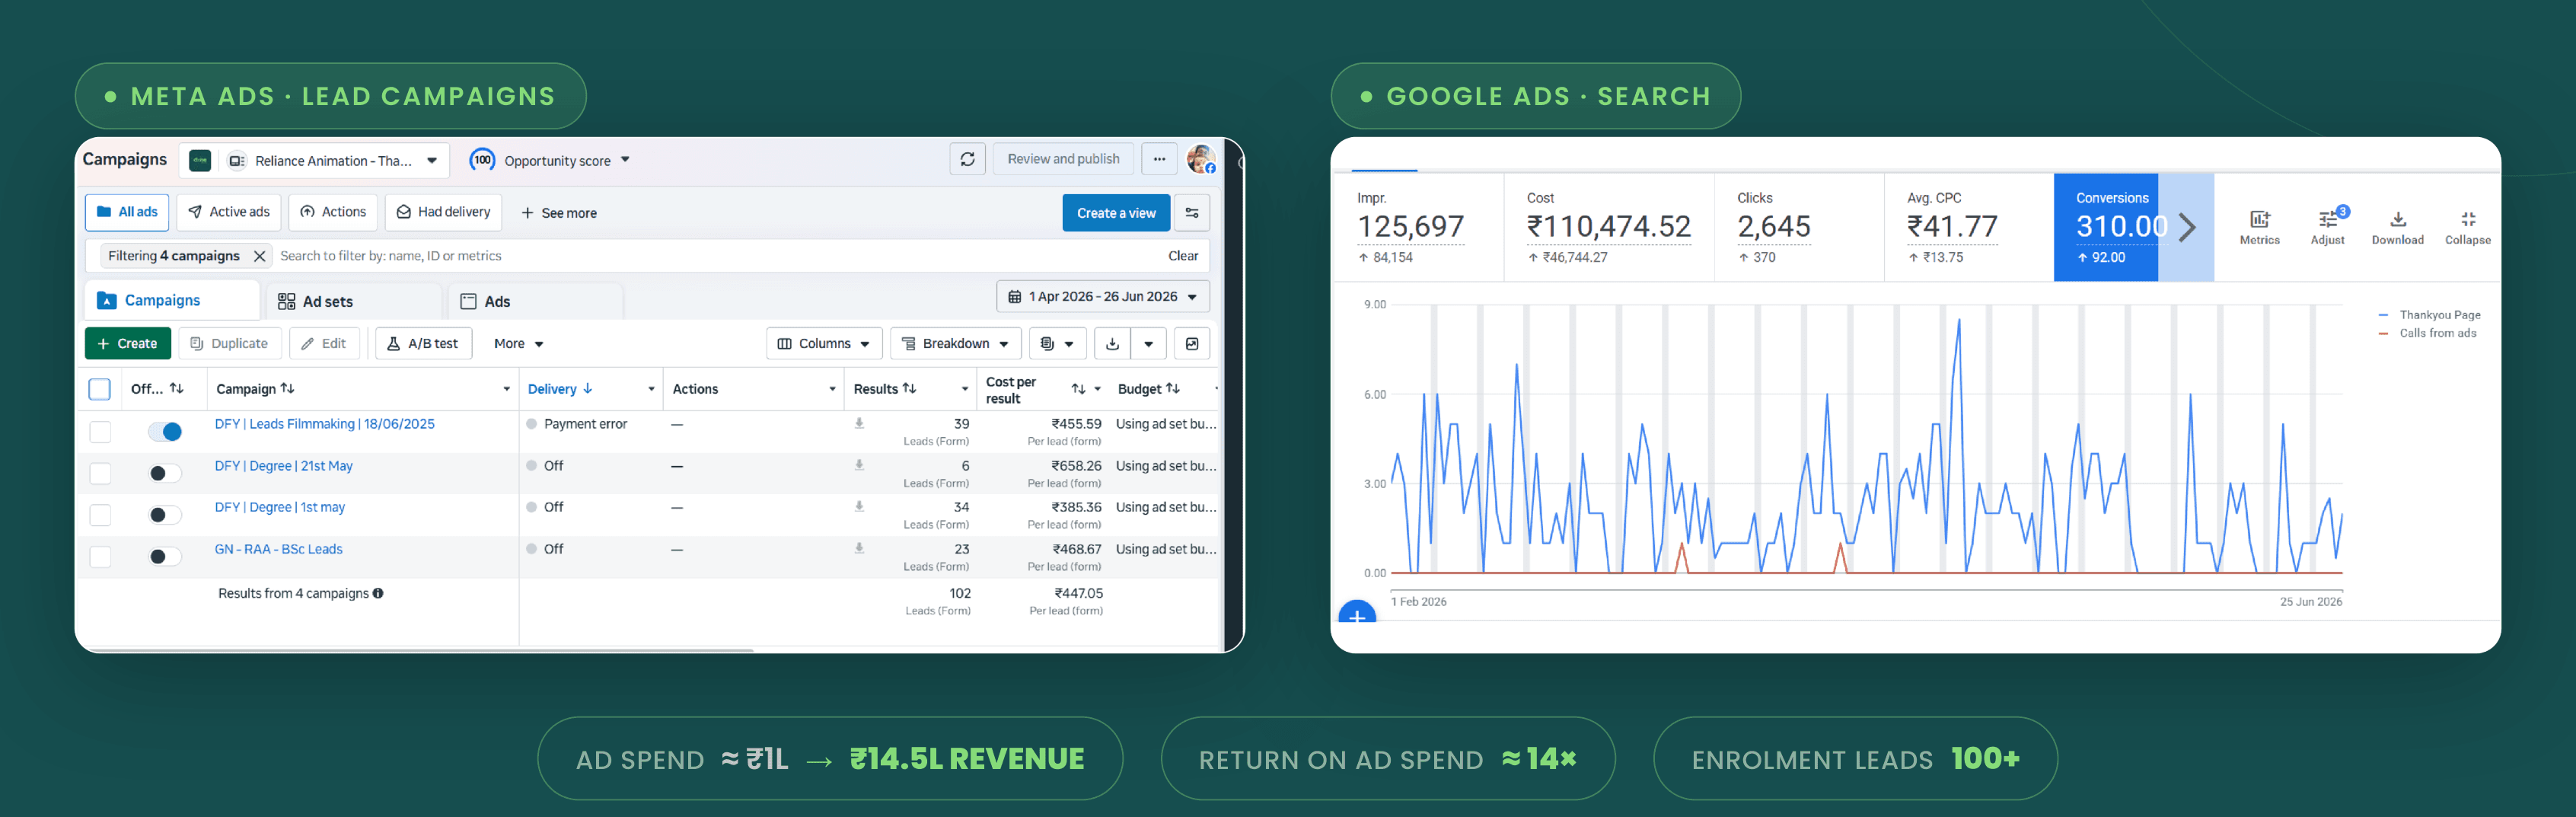Screen dimensions: 2576x817
Task: Select the DFY Leads Filmmaking row checkbox
Action: click(100, 431)
